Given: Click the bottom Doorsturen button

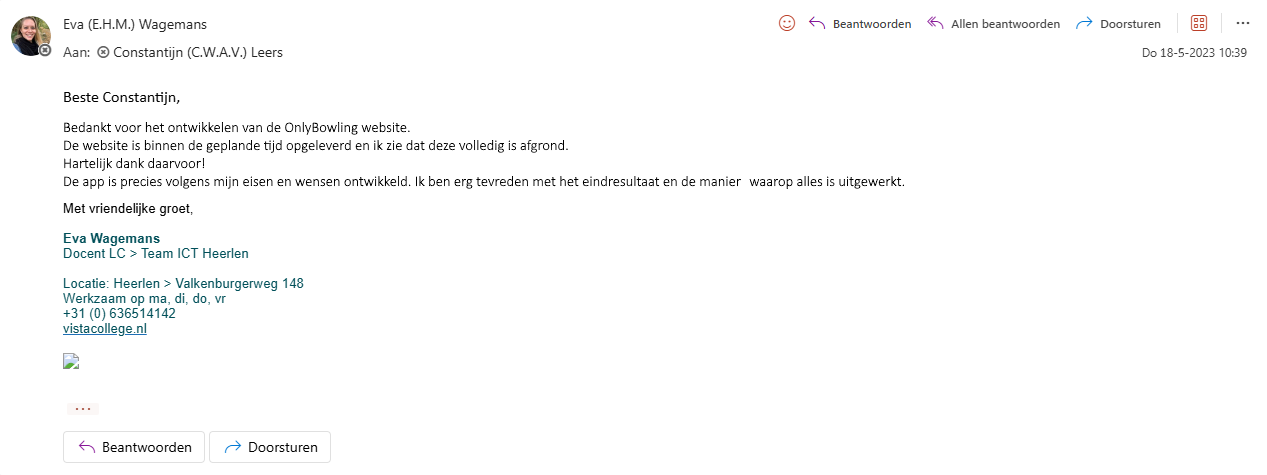Looking at the screenshot, I should (270, 447).
